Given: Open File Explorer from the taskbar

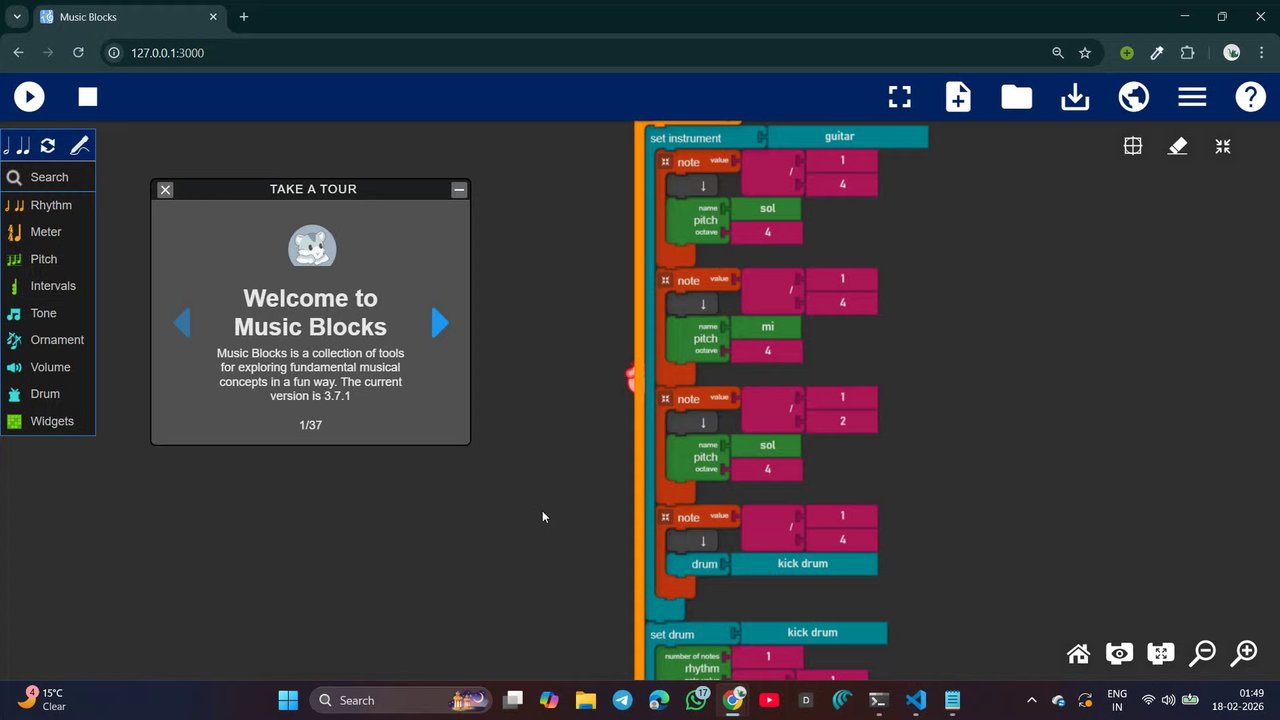Looking at the screenshot, I should [x=585, y=700].
